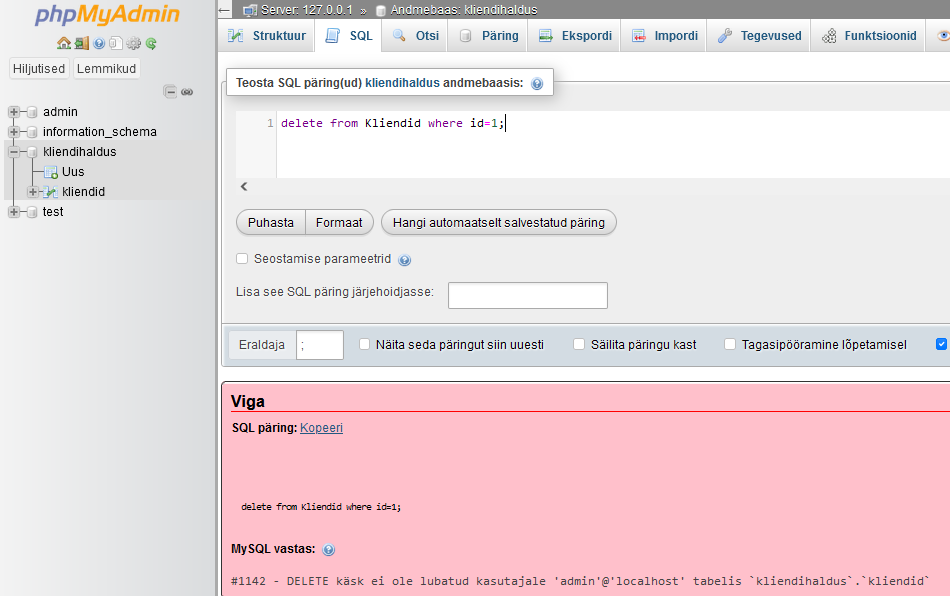Viewport: 950px width, 596px height.
Task: Click the log out door icon
Action: point(81,43)
